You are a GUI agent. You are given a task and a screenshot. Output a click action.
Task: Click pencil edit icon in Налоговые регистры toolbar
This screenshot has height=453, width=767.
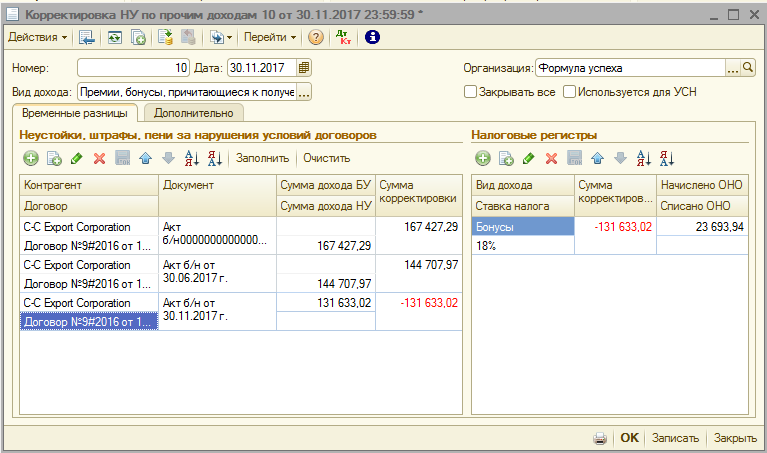click(x=528, y=158)
